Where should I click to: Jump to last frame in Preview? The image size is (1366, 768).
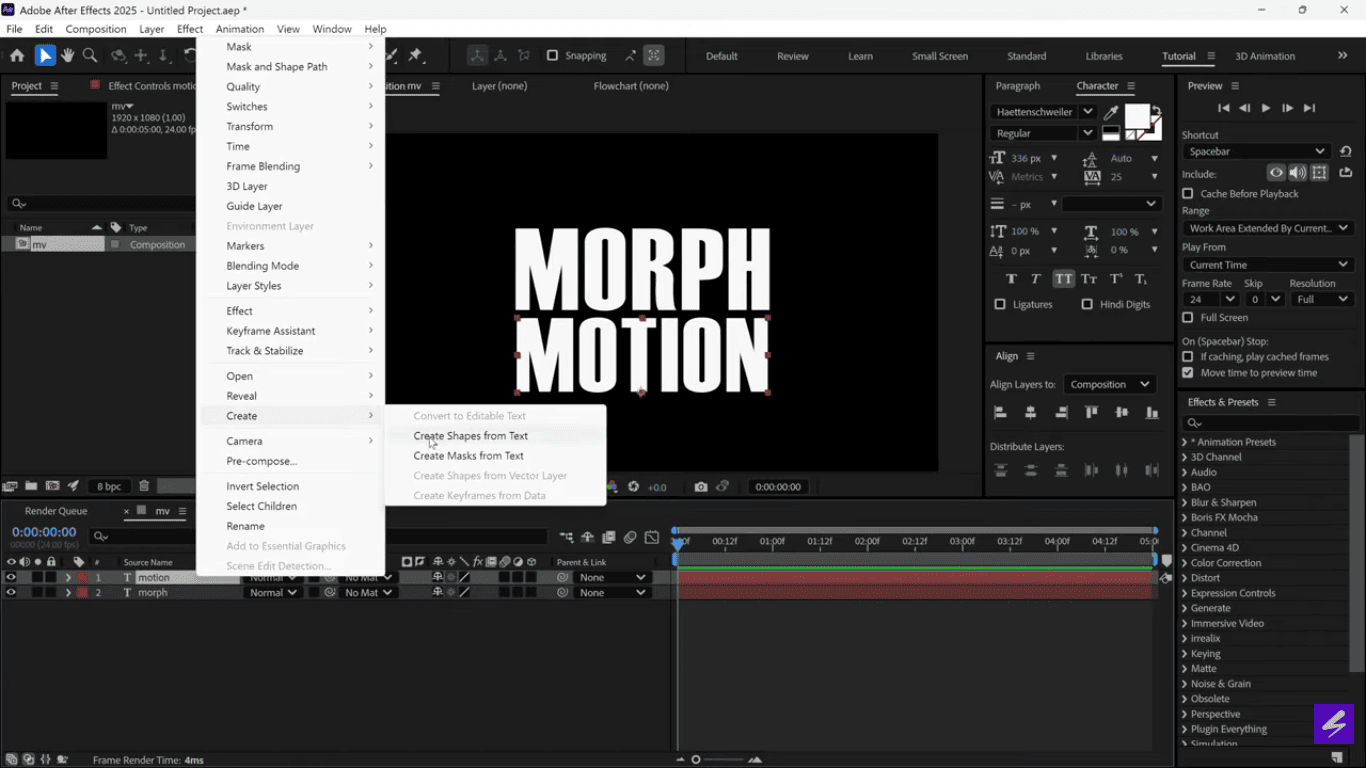(x=1309, y=108)
